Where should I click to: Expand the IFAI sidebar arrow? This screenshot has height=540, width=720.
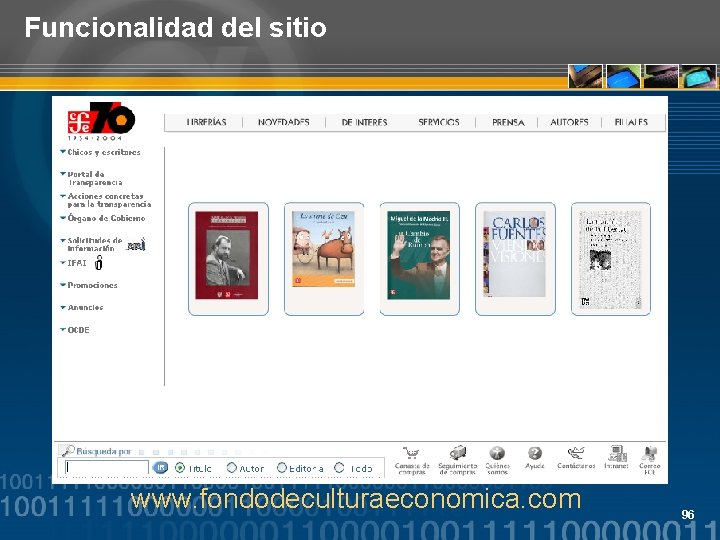[63, 263]
